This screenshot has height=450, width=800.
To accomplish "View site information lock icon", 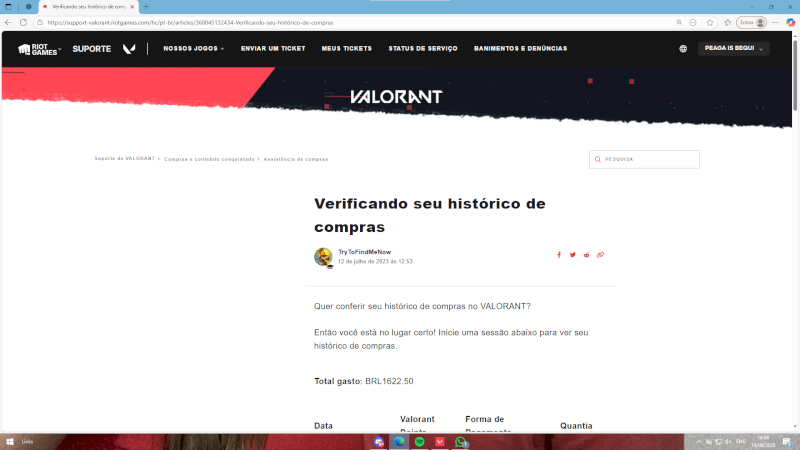I will tap(40, 22).
